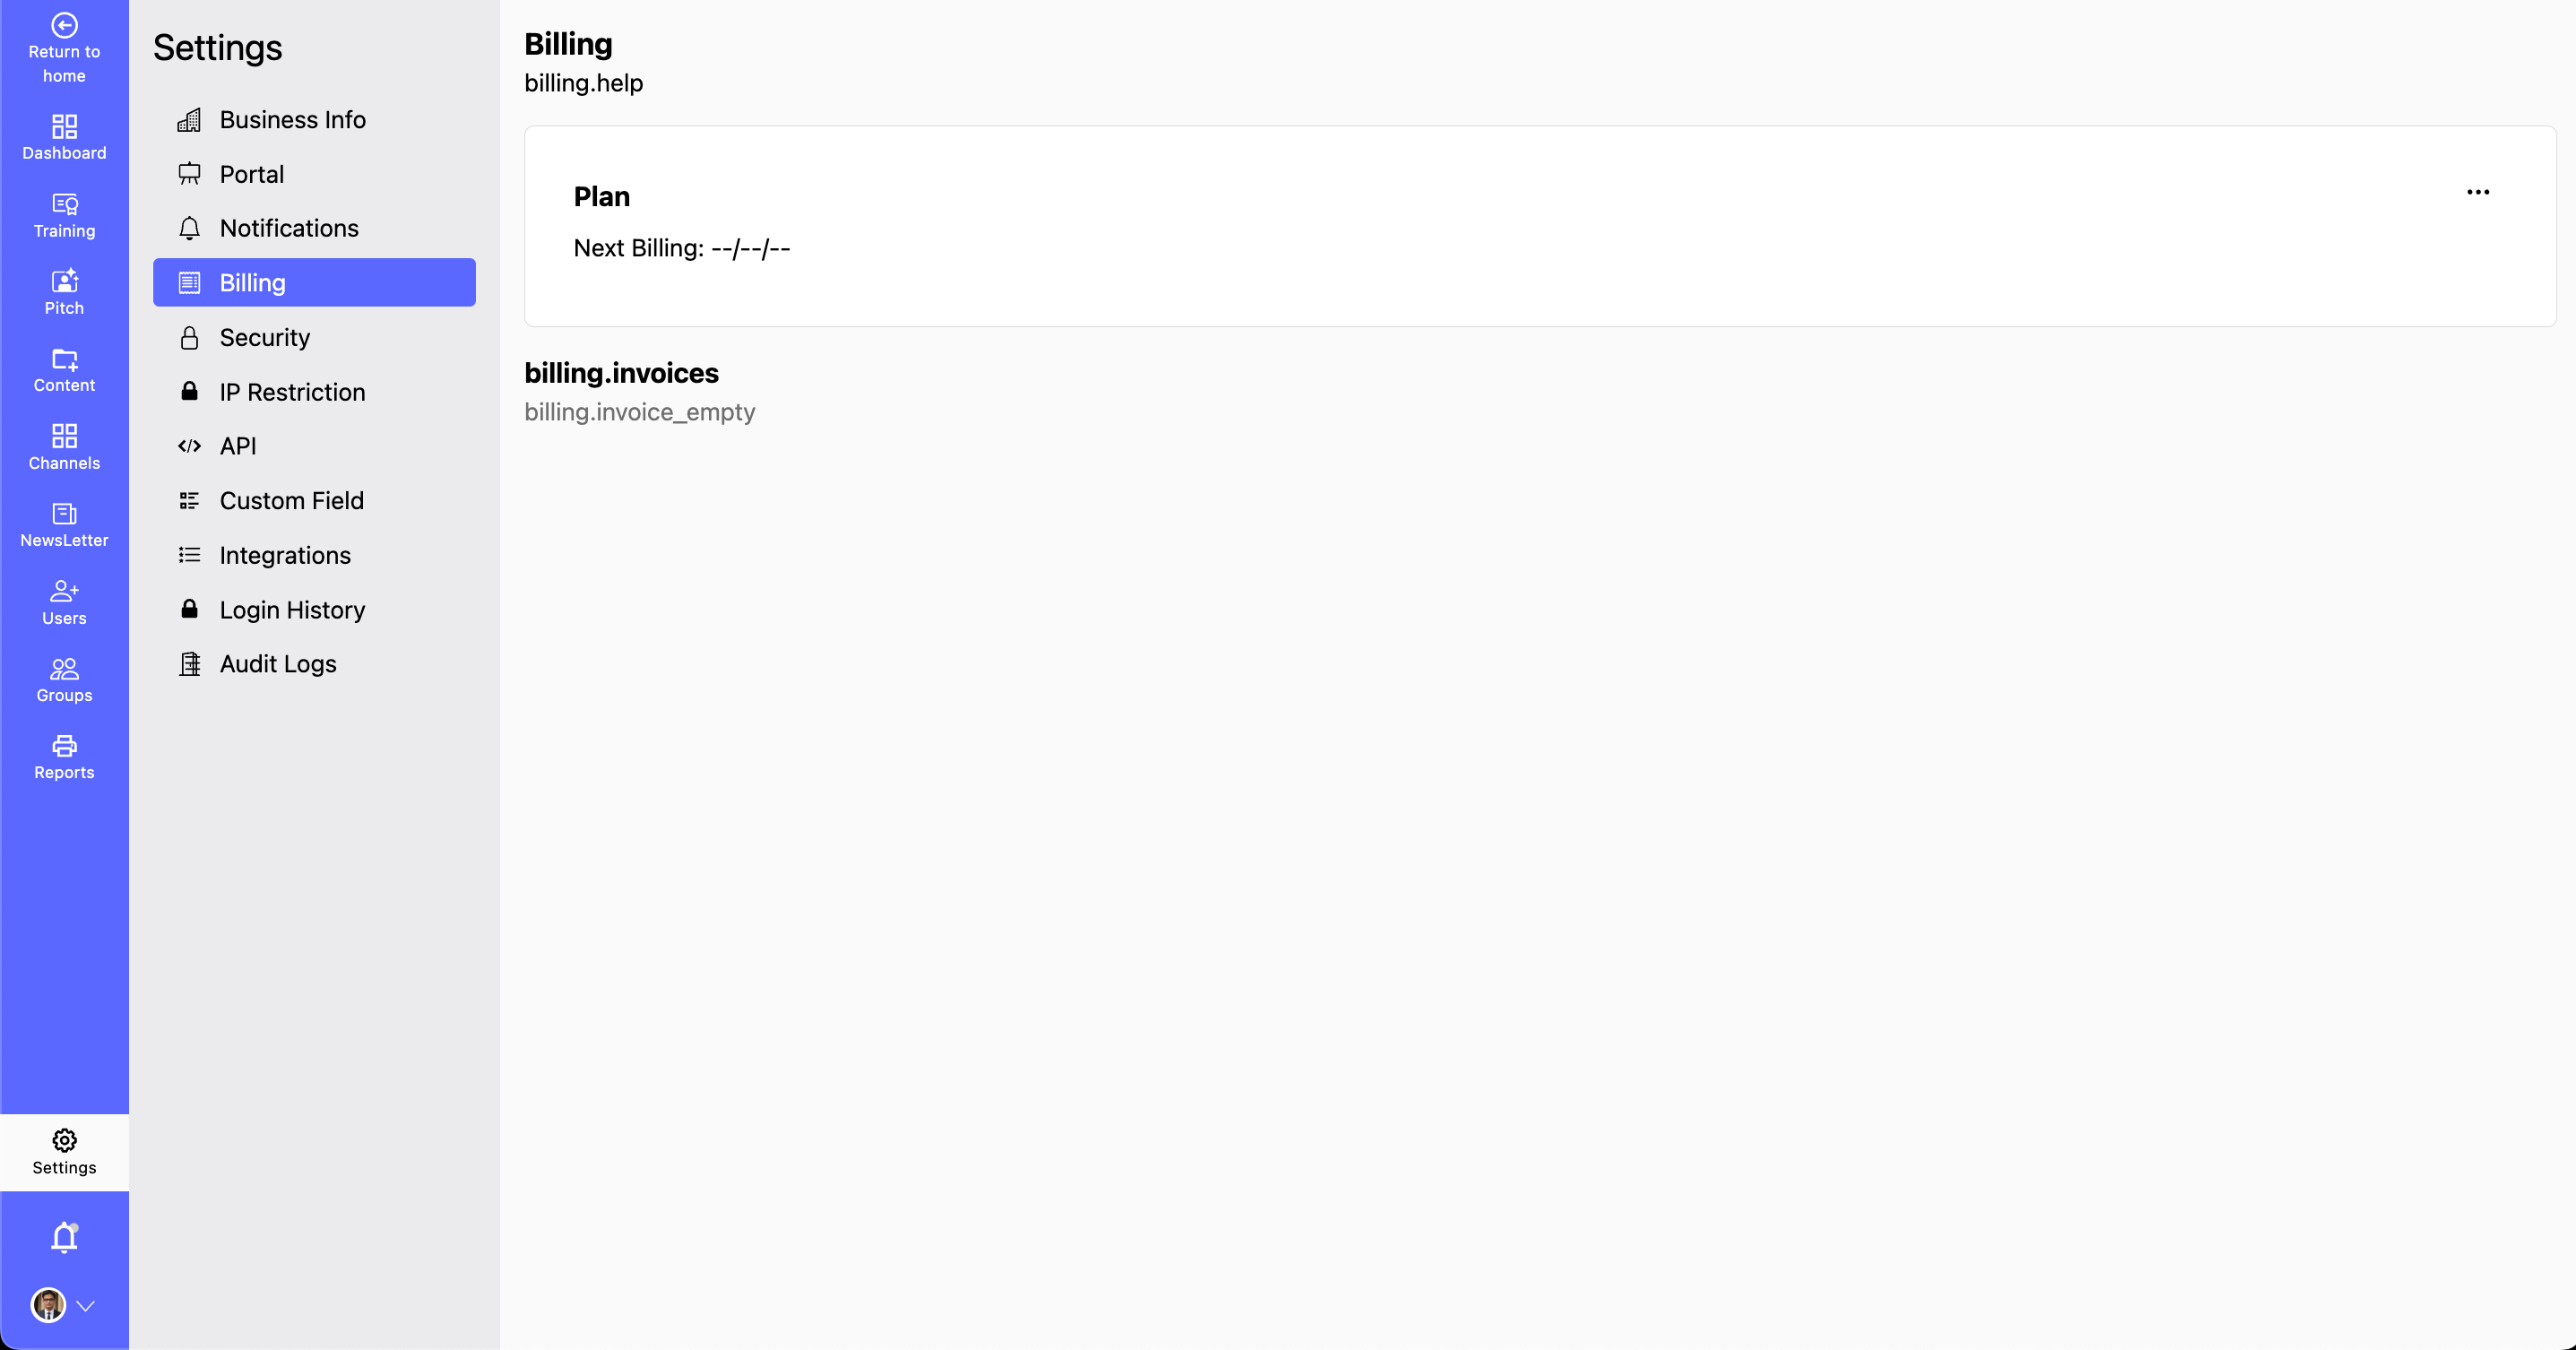This screenshot has height=1350, width=2576.
Task: Go to Audit Logs settings
Action: click(277, 664)
